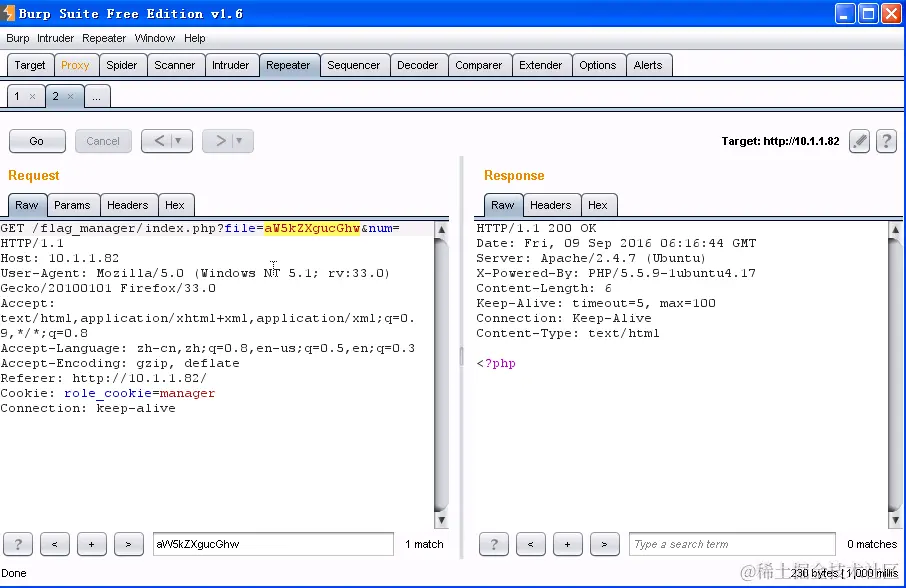Viewport: 906px width, 588px height.
Task: Click the role_cookie manager value in request
Action: pos(187,393)
